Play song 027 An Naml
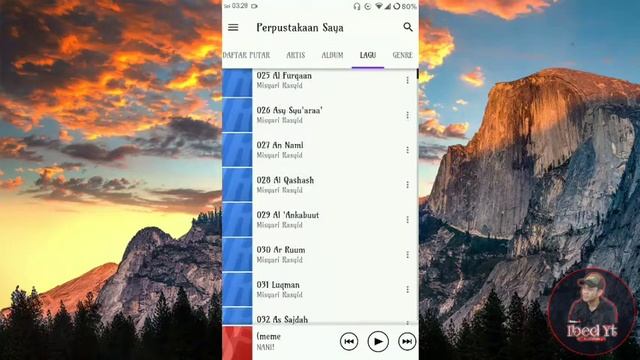 [x=320, y=150]
